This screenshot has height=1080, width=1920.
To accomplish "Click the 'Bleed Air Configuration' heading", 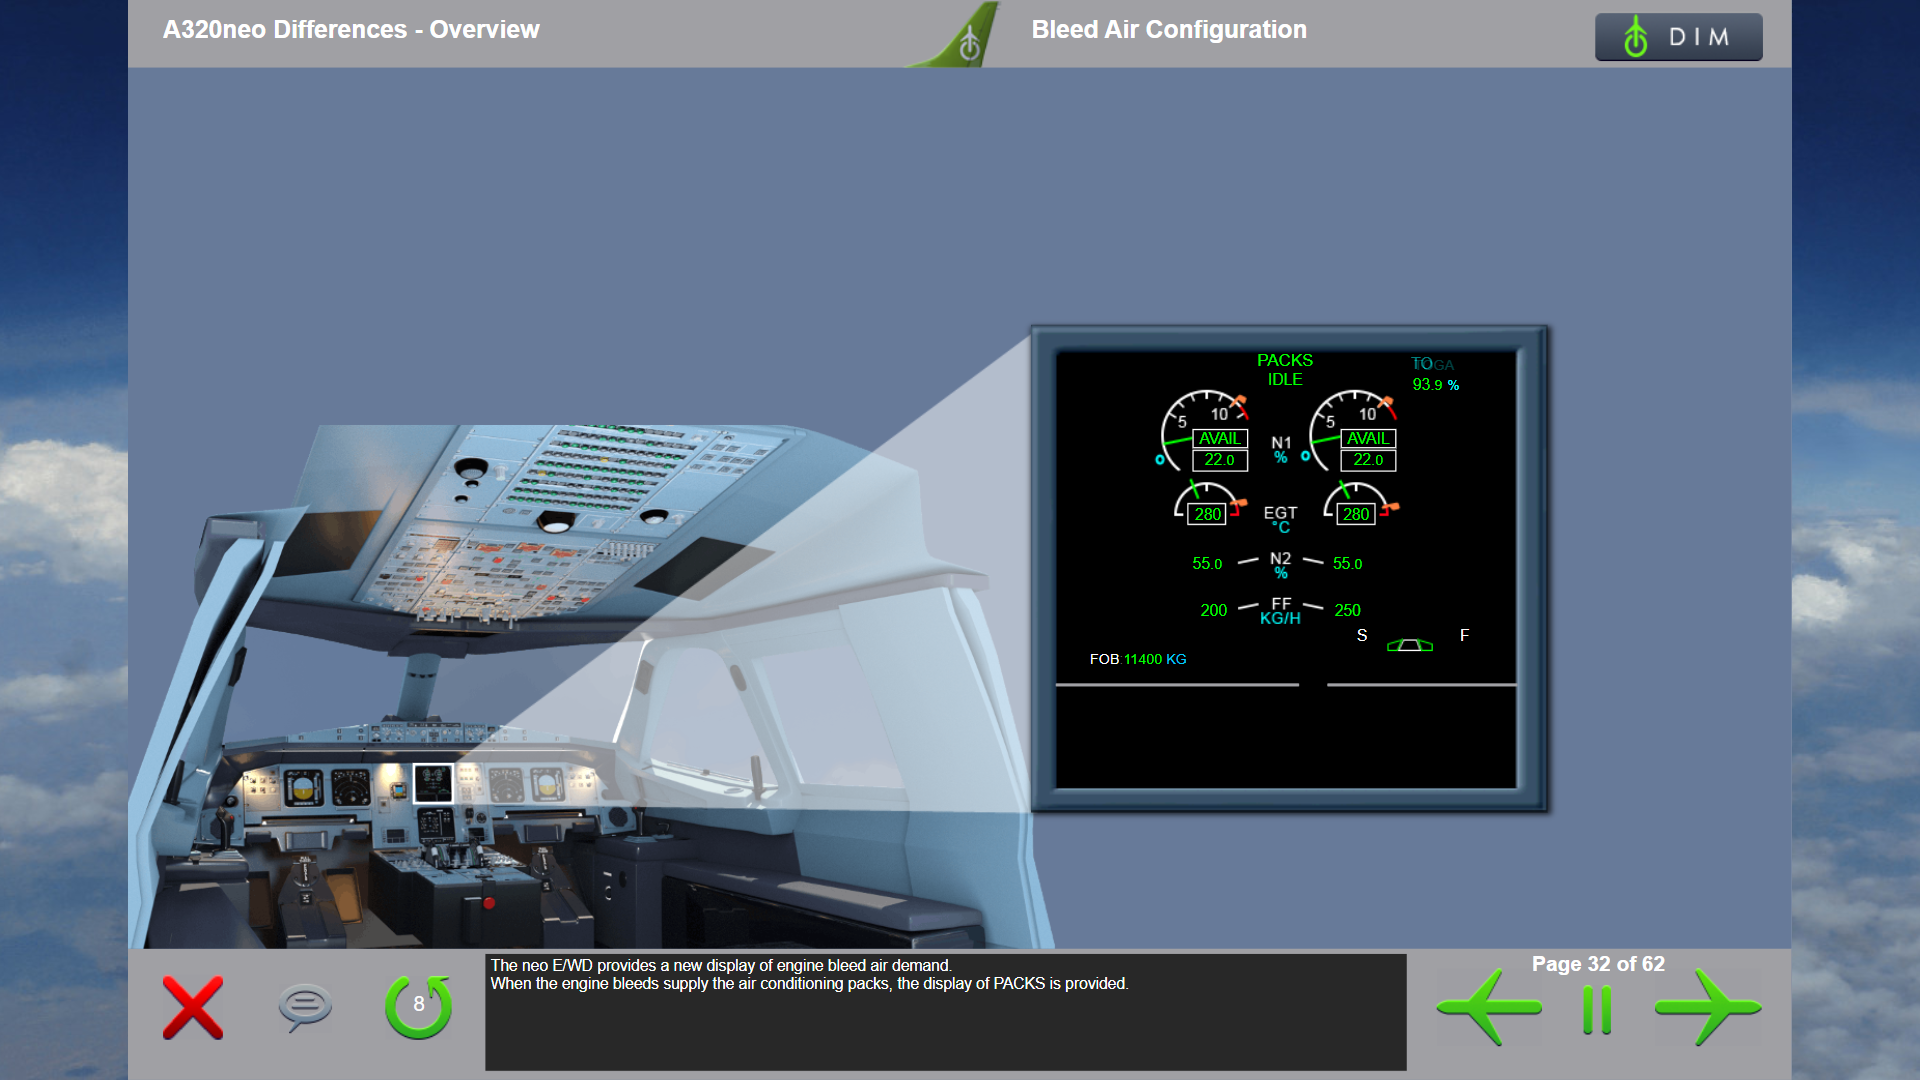I will click(x=1169, y=30).
